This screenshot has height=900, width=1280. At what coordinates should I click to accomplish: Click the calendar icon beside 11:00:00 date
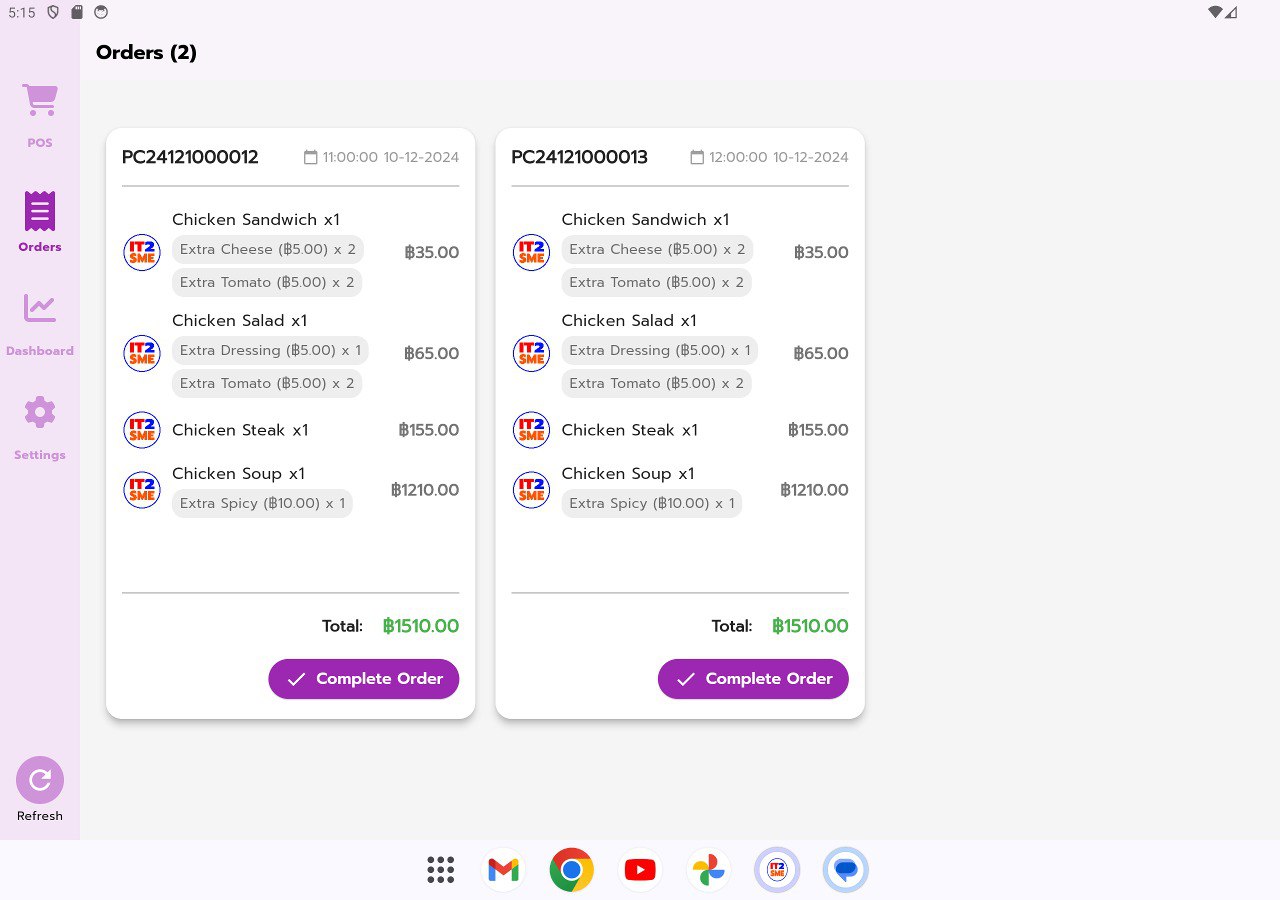coord(311,157)
